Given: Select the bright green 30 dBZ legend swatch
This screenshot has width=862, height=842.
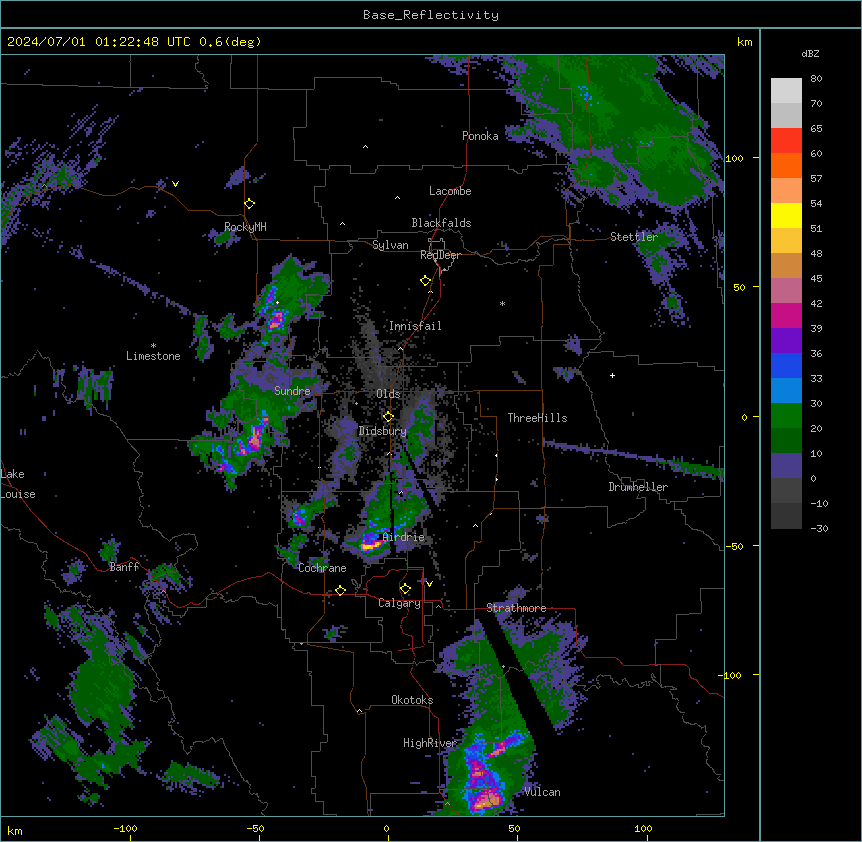Looking at the screenshot, I should 786,416.
